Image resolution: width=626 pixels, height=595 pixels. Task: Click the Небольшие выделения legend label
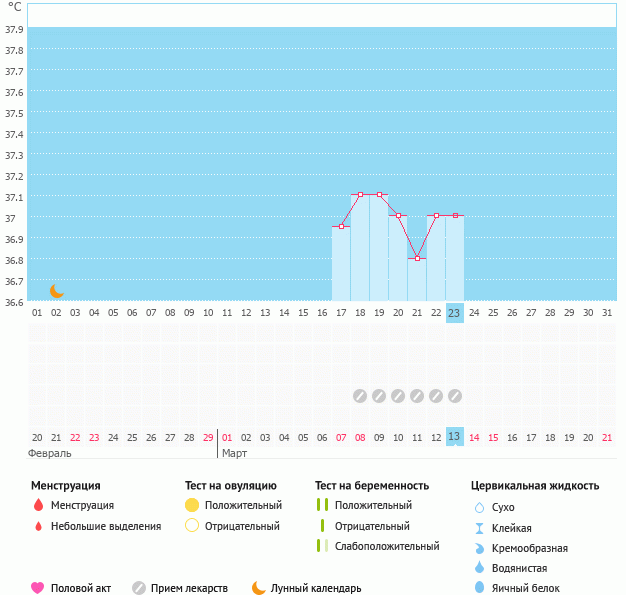click(x=105, y=526)
